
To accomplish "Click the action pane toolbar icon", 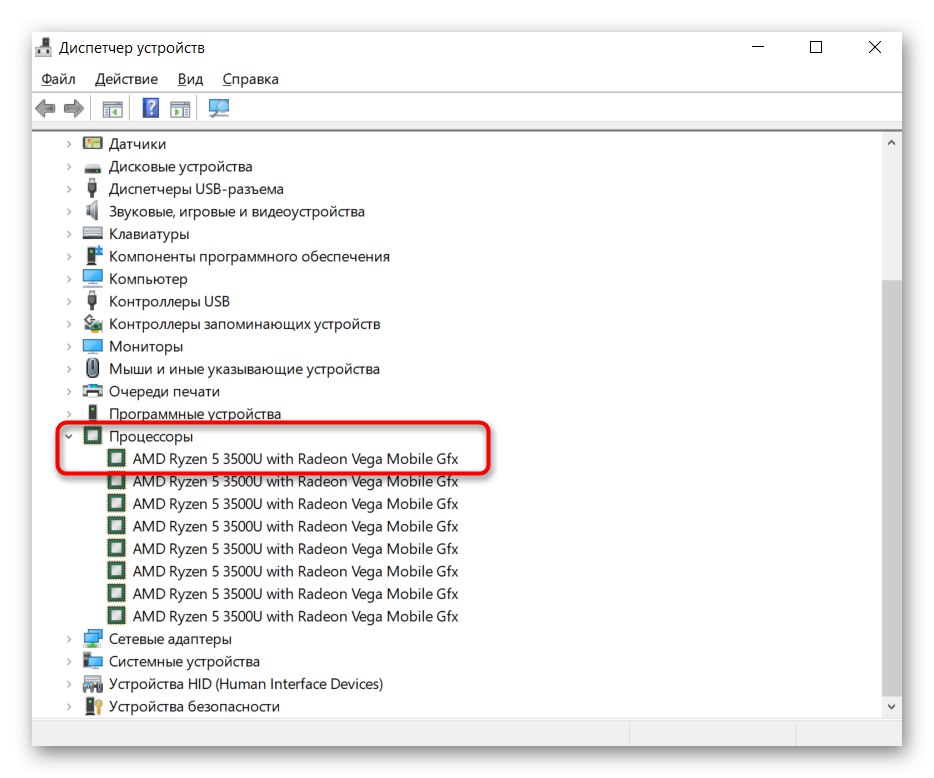I will 180,109.
